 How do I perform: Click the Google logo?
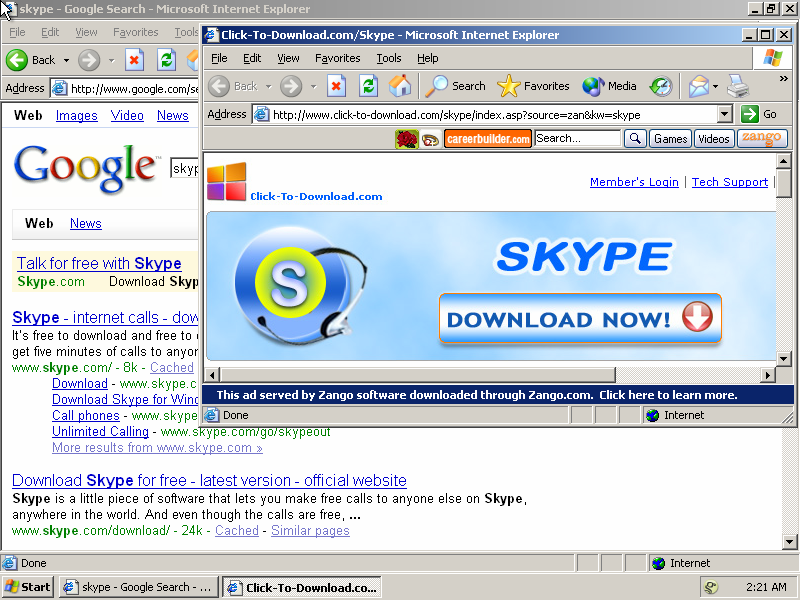click(86, 167)
